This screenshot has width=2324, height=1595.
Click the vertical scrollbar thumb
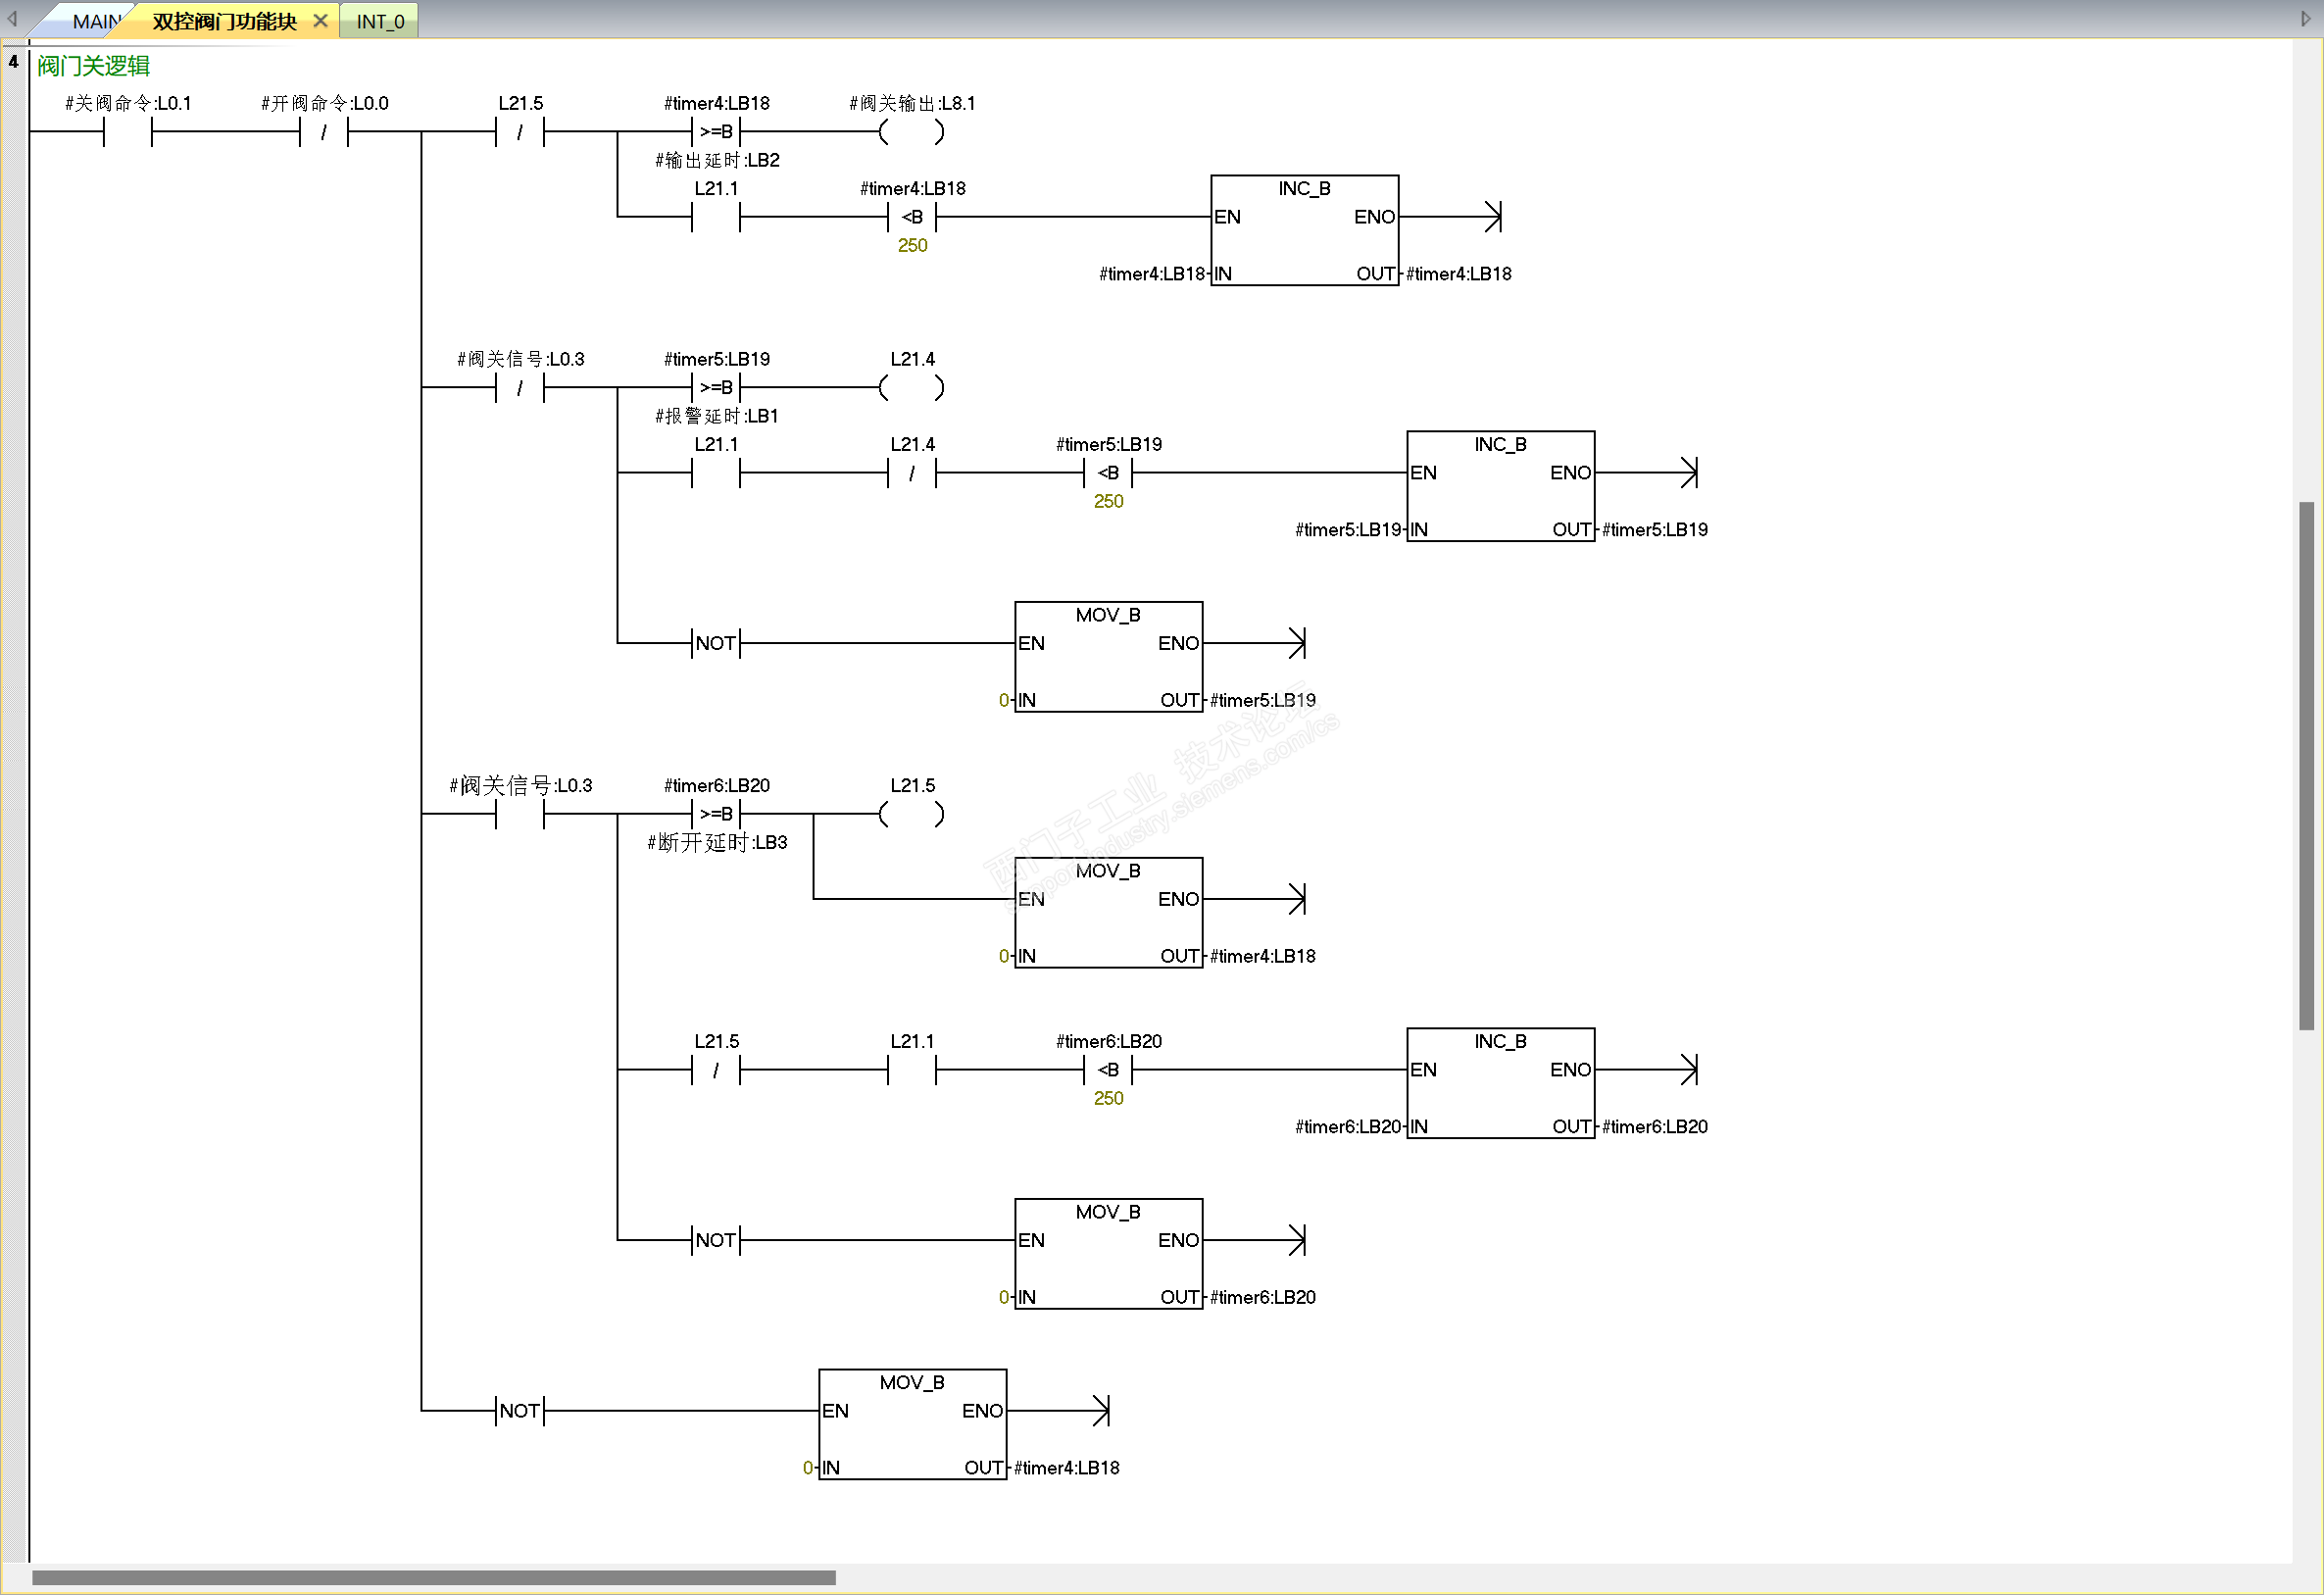[2306, 765]
